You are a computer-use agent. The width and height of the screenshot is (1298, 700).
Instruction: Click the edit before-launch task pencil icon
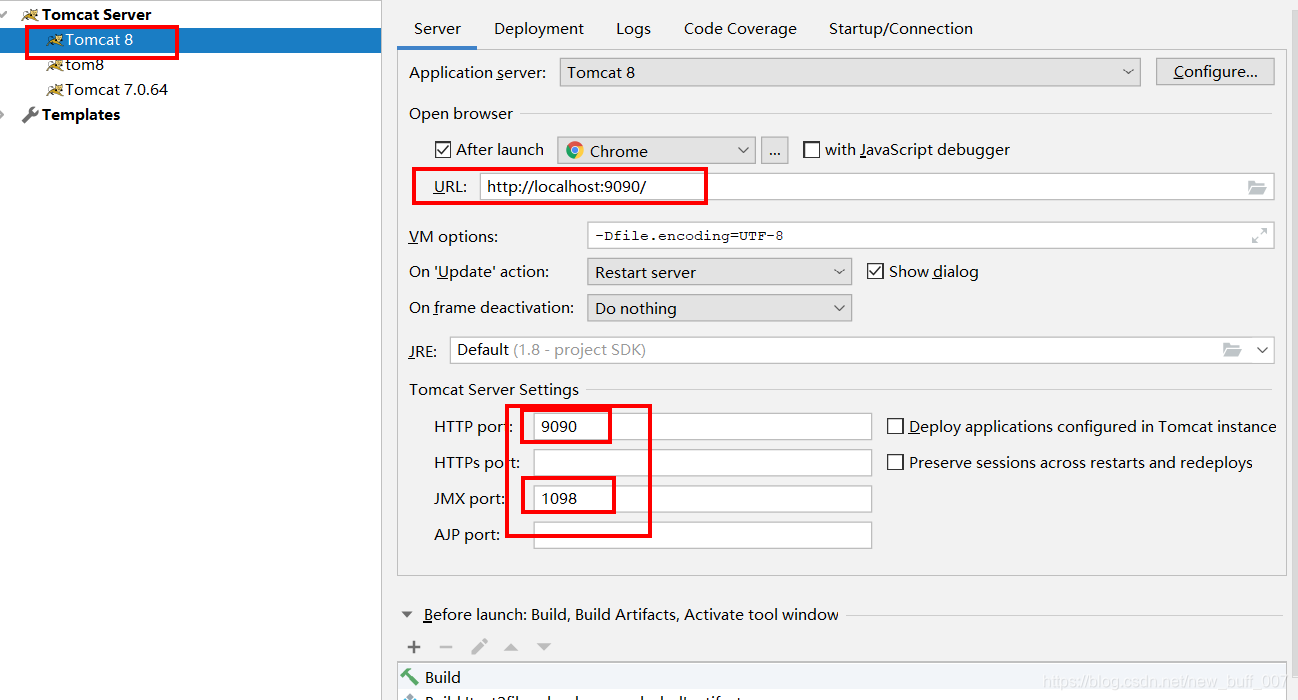click(x=479, y=647)
